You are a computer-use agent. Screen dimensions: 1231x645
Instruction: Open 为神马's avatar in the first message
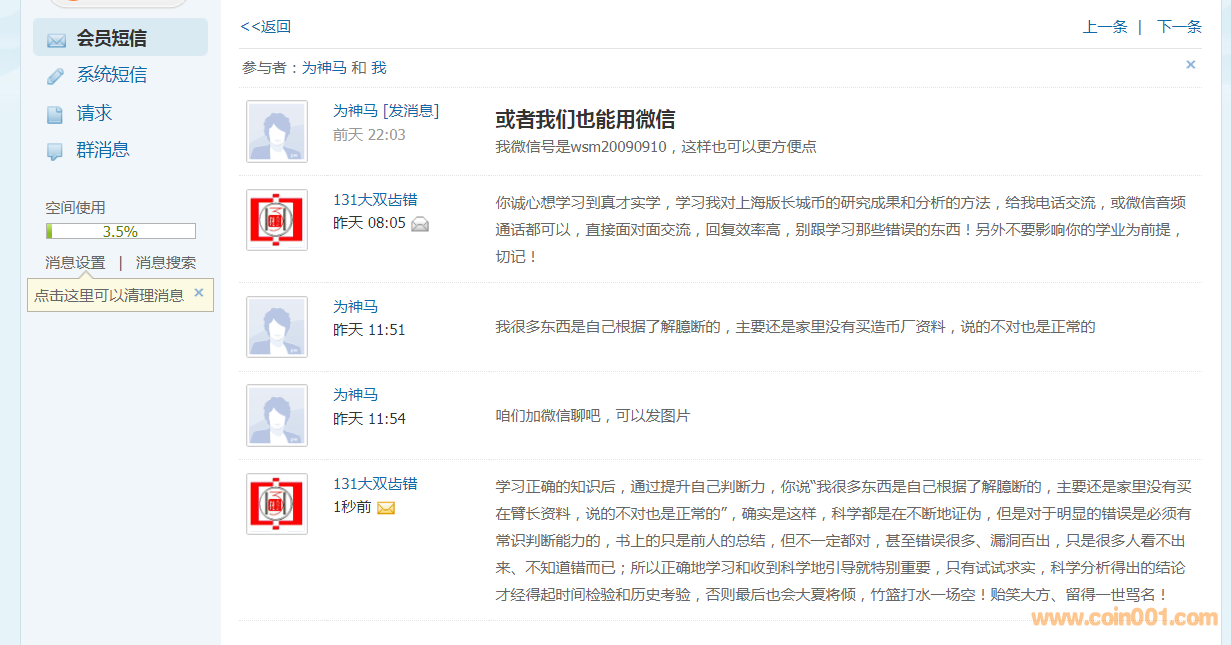[x=277, y=131]
